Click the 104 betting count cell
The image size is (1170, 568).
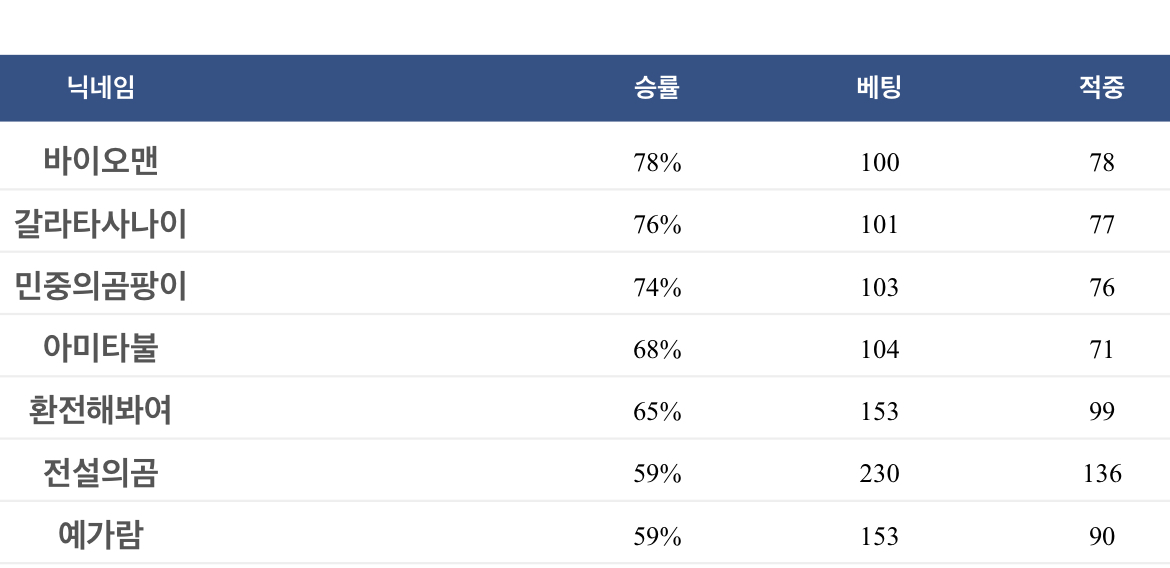[x=879, y=349]
